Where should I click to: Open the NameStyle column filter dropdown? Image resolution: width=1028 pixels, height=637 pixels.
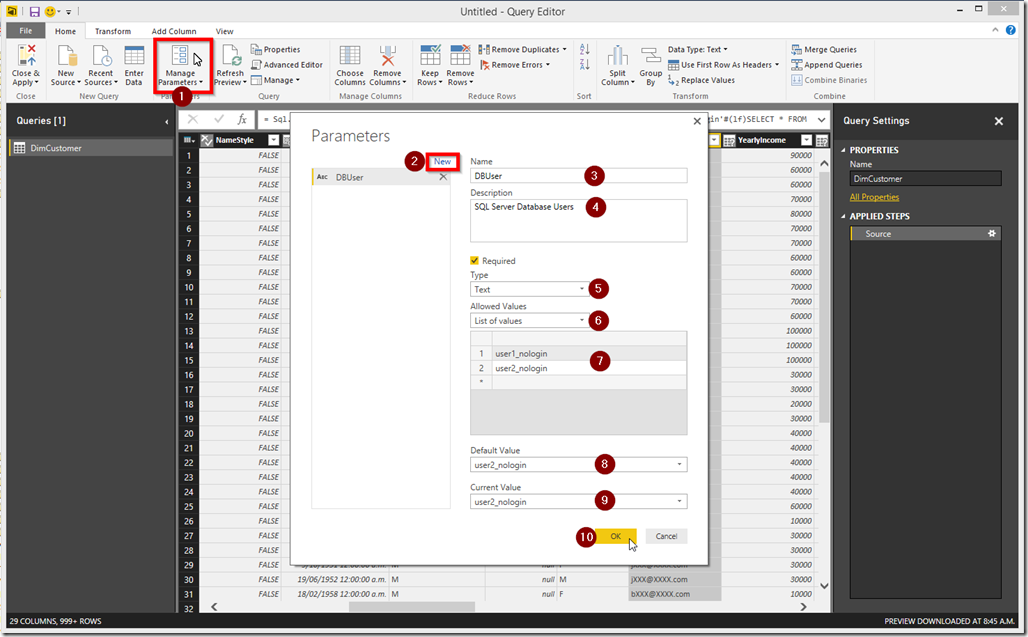pyautogui.click(x=273, y=140)
